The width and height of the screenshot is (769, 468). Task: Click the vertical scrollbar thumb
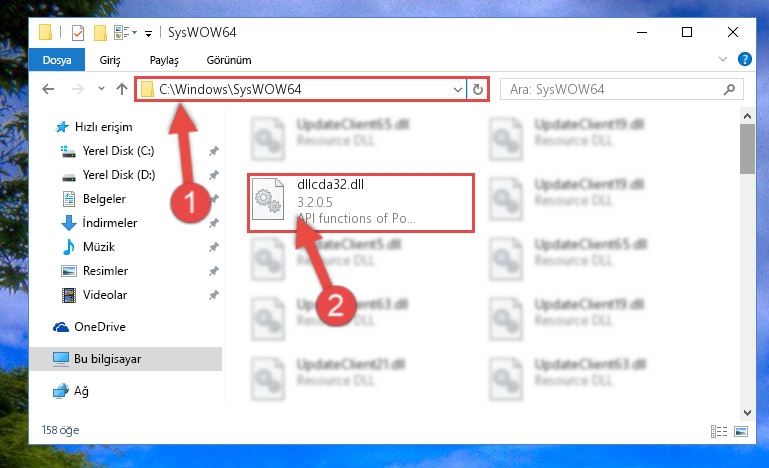point(747,149)
